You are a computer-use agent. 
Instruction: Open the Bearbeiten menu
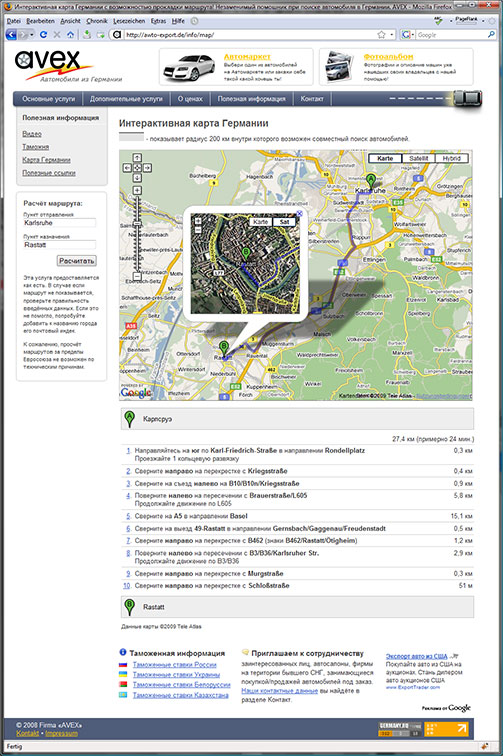click(x=41, y=21)
